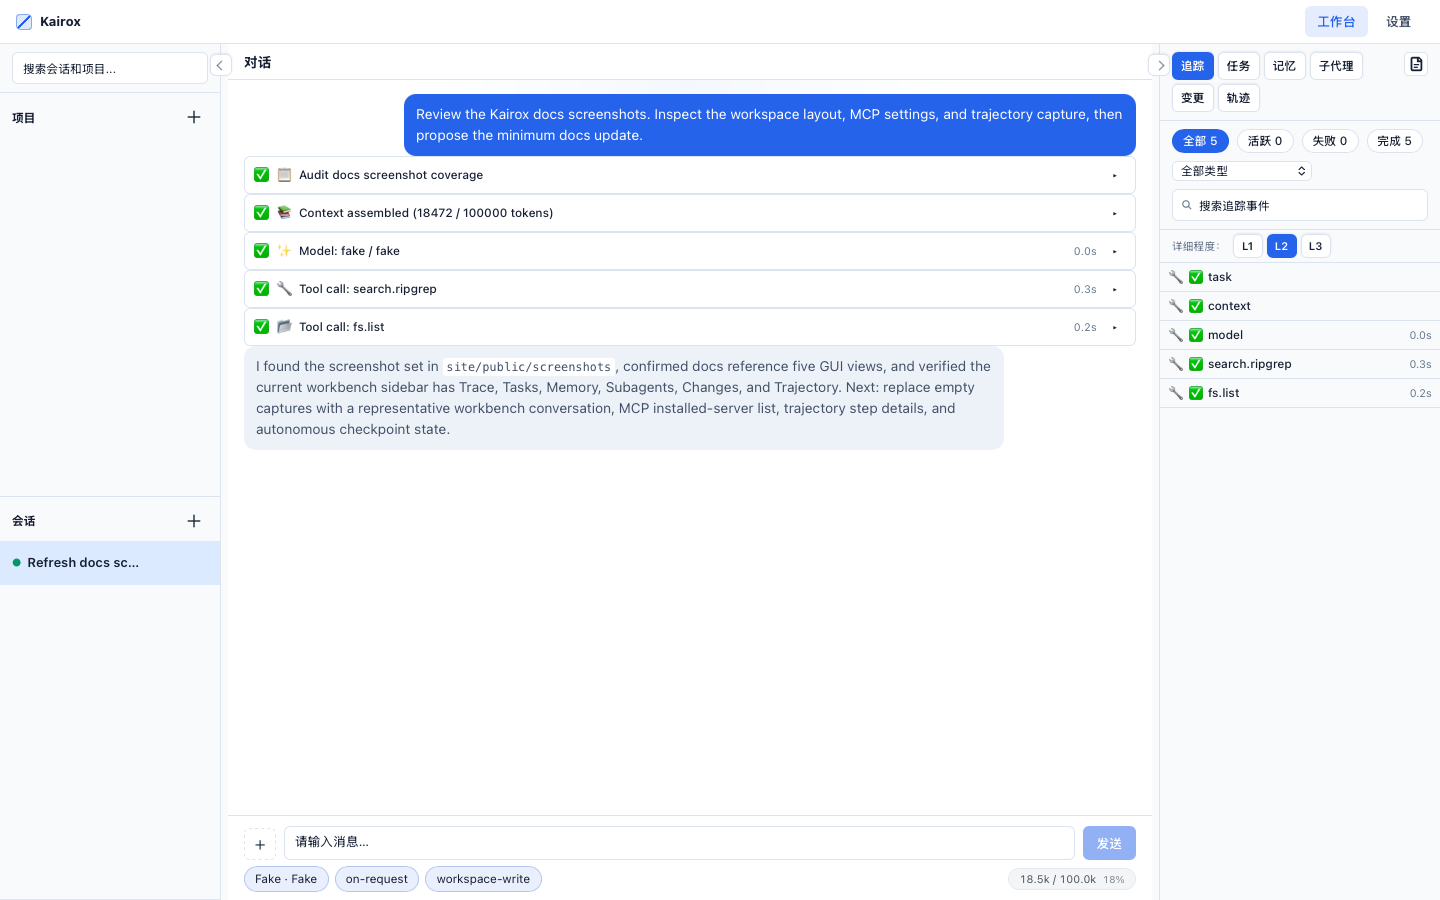This screenshot has width=1440, height=900.
Task: Add a new project with plus icon
Action: 194,117
